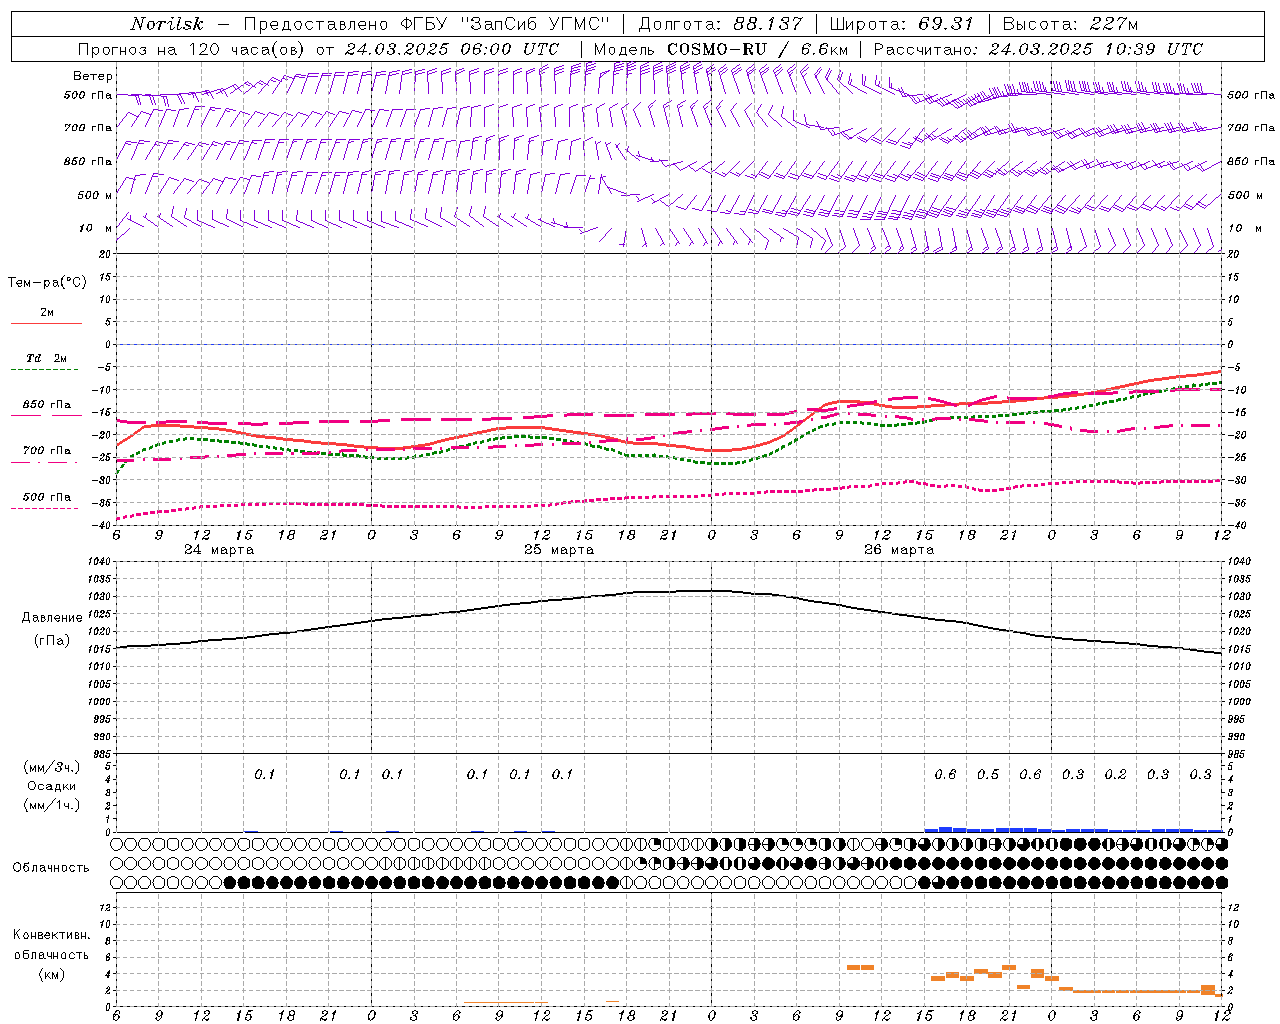Click the 'Конвективн.' convective cloud label
The height and width of the screenshot is (1024, 1280).
tap(51, 935)
